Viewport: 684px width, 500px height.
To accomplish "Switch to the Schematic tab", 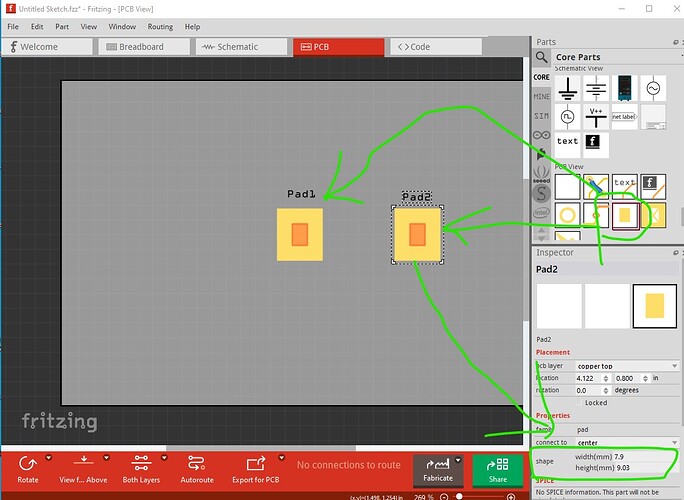I will tap(241, 47).
